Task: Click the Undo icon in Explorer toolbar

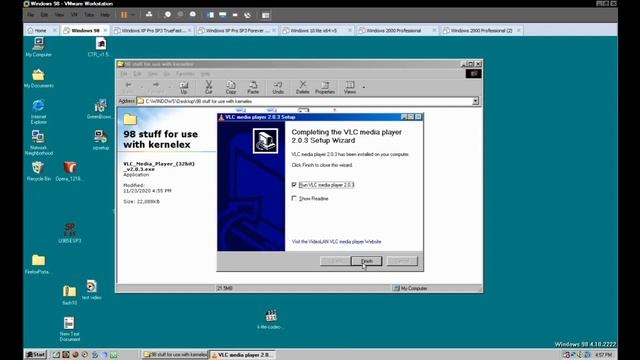Action: pyautogui.click(x=278, y=87)
